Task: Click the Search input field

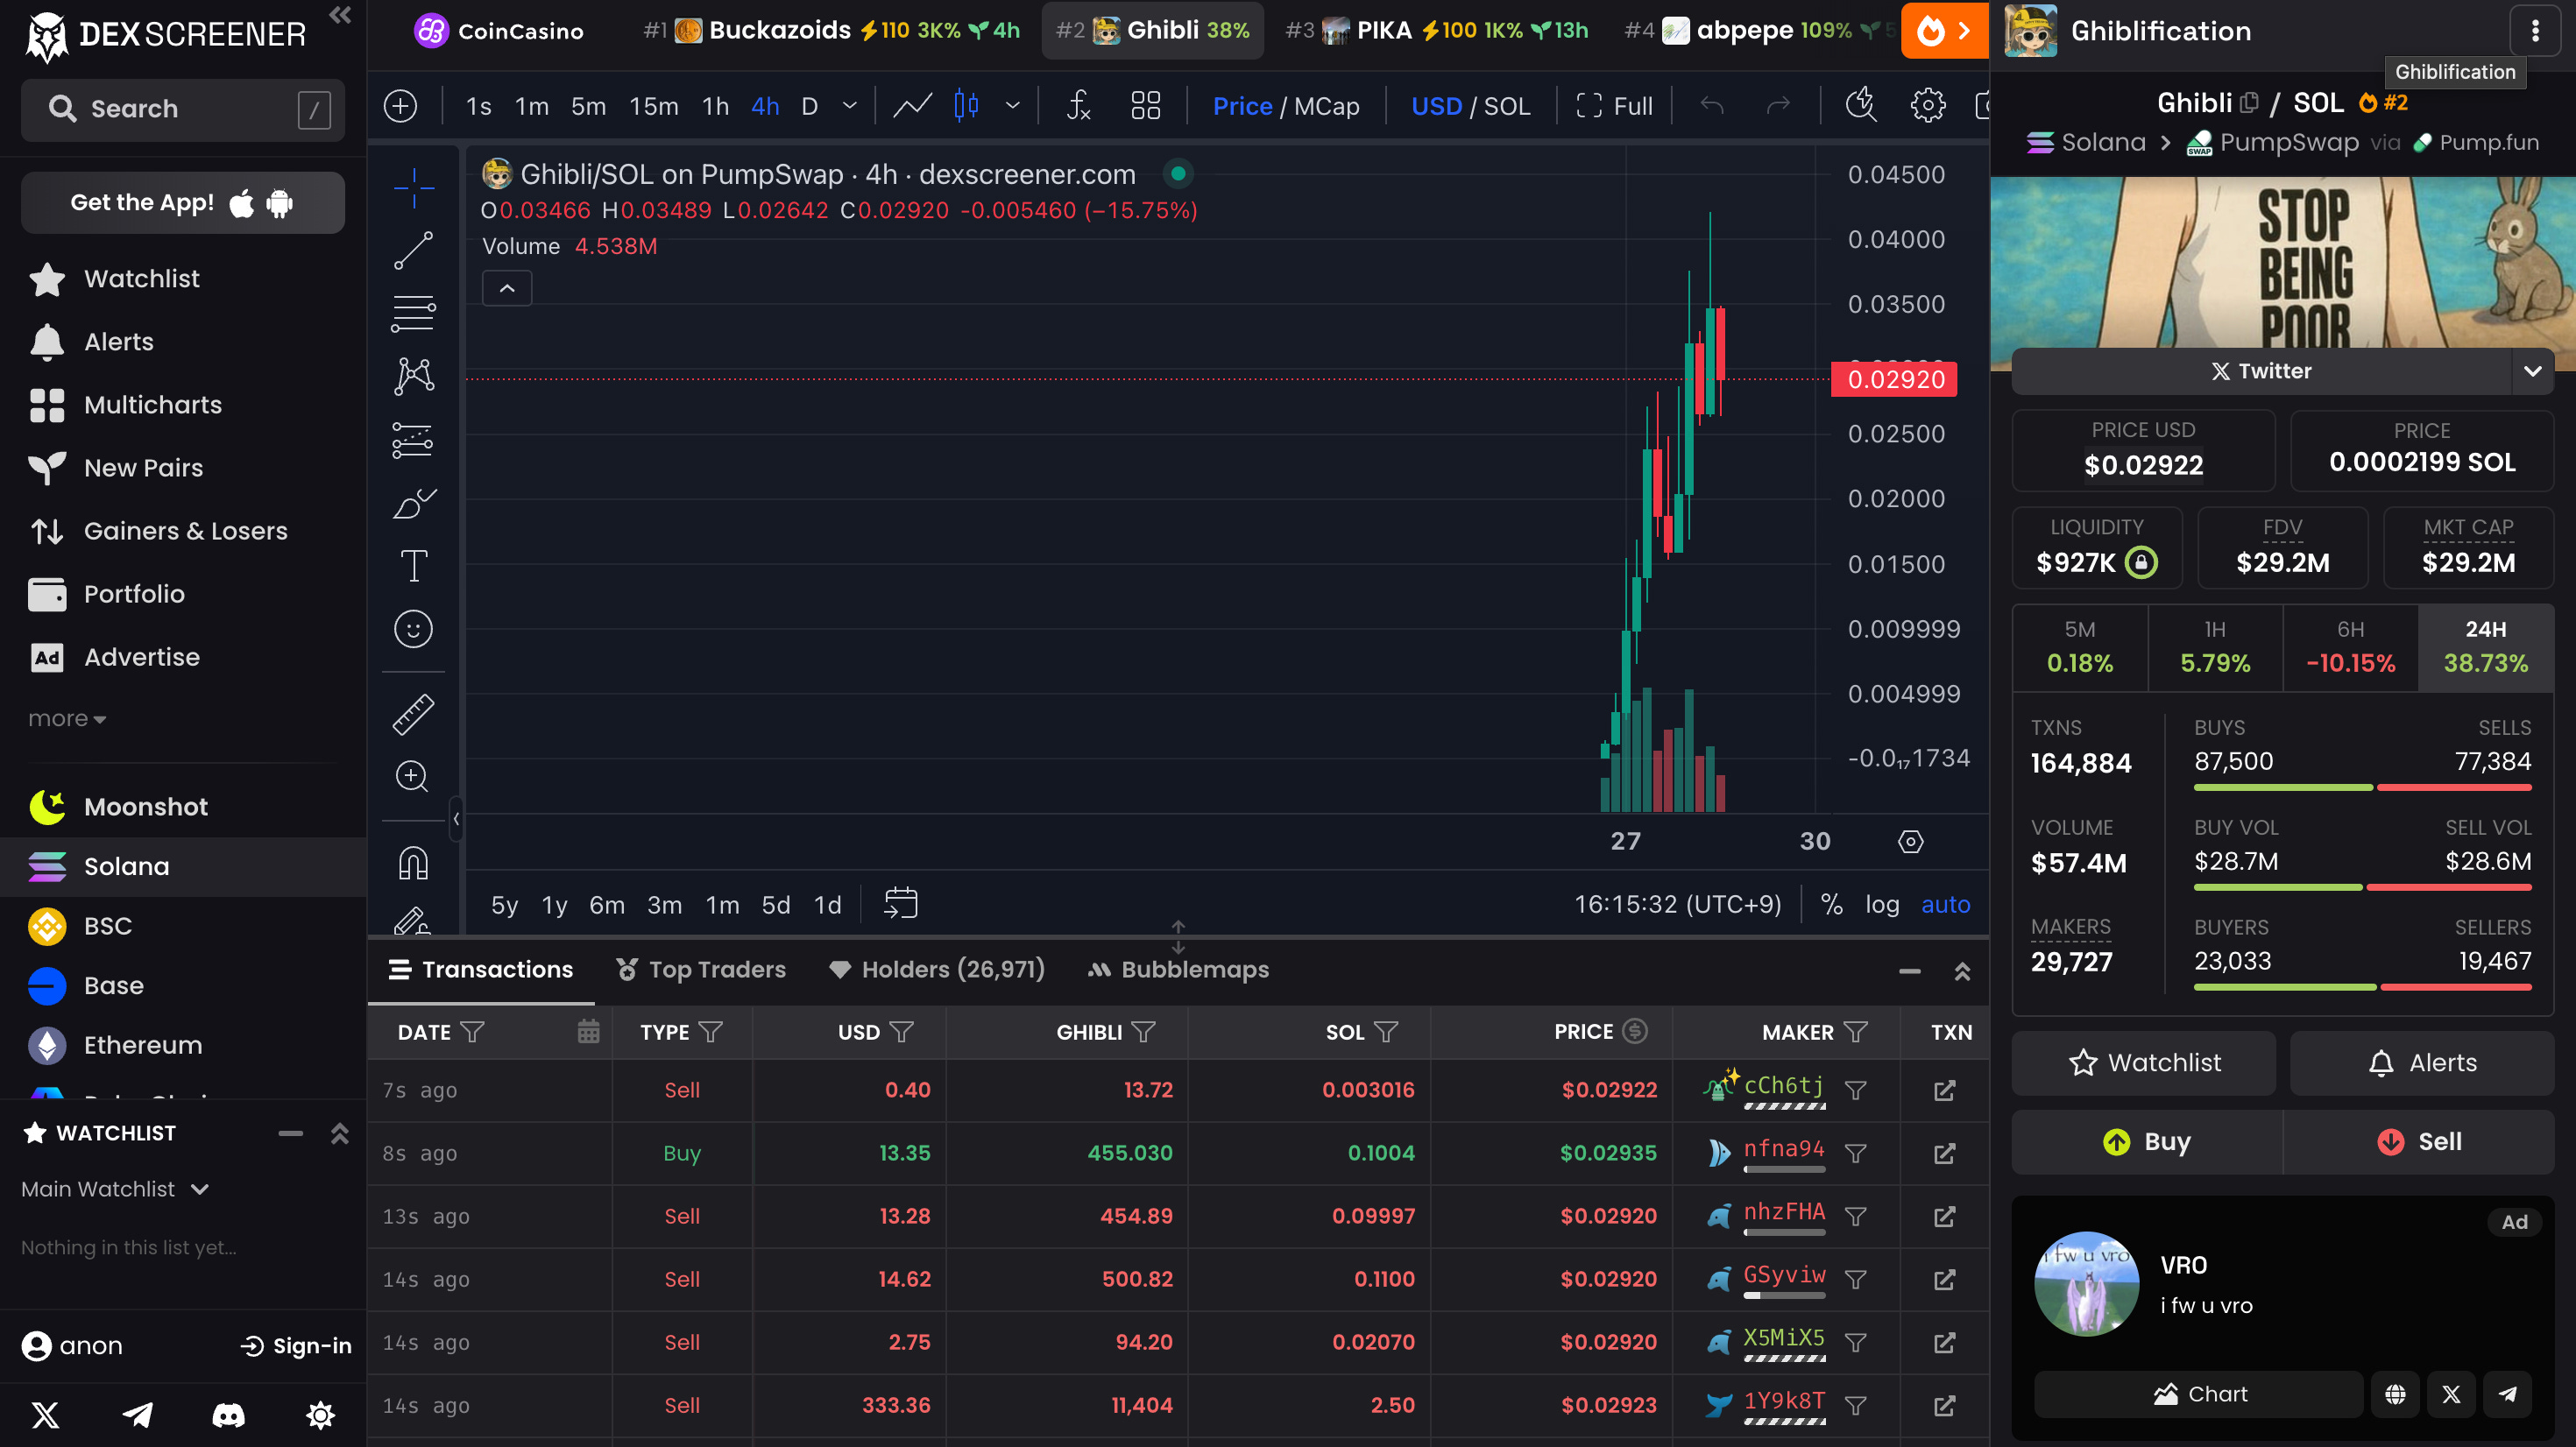Action: tap(182, 109)
